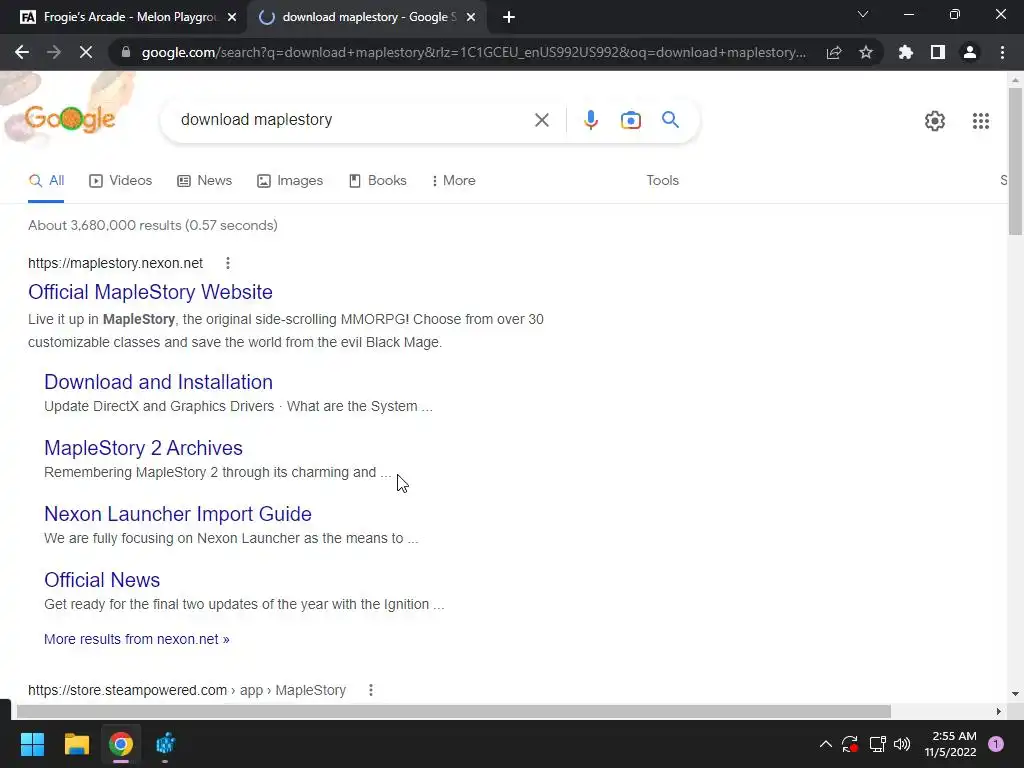Click the horizontal scrollbar thumb
Image resolution: width=1024 pixels, height=768 pixels.
(x=453, y=711)
